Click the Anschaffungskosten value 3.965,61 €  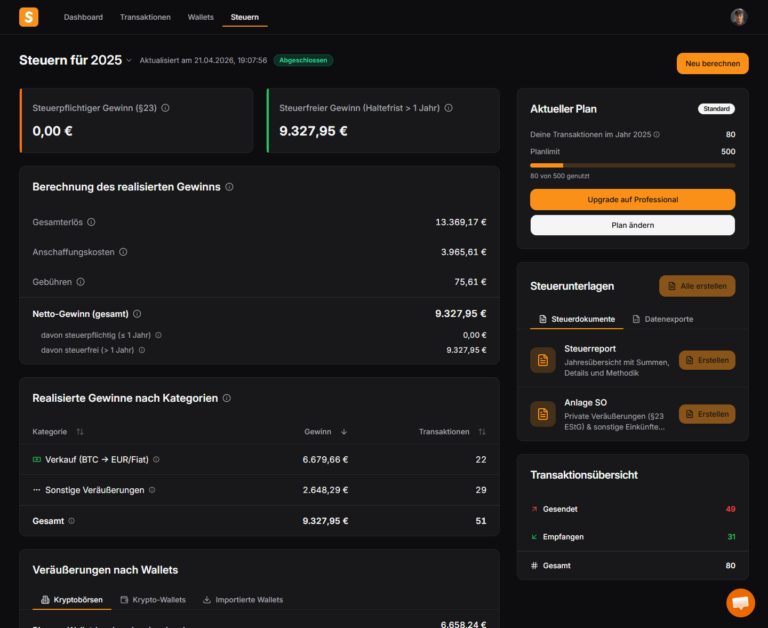click(463, 252)
